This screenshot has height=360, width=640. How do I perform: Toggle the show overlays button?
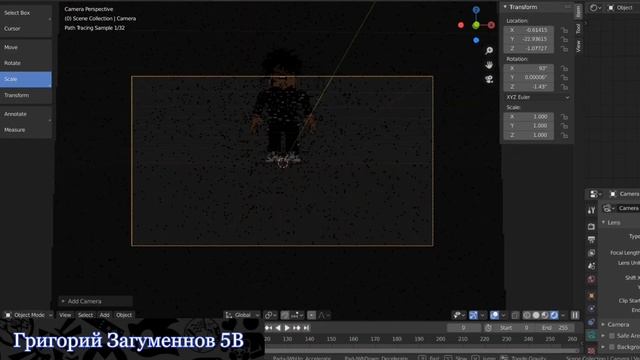(x=495, y=315)
